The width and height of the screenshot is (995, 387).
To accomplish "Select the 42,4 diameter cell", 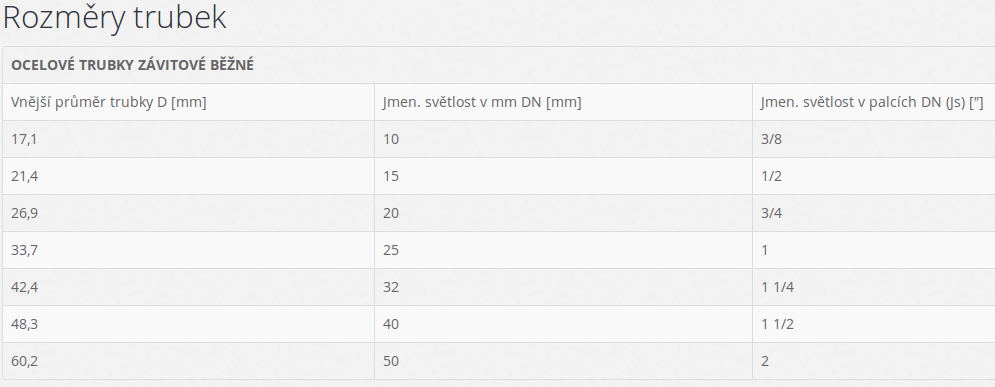I will click(188, 287).
